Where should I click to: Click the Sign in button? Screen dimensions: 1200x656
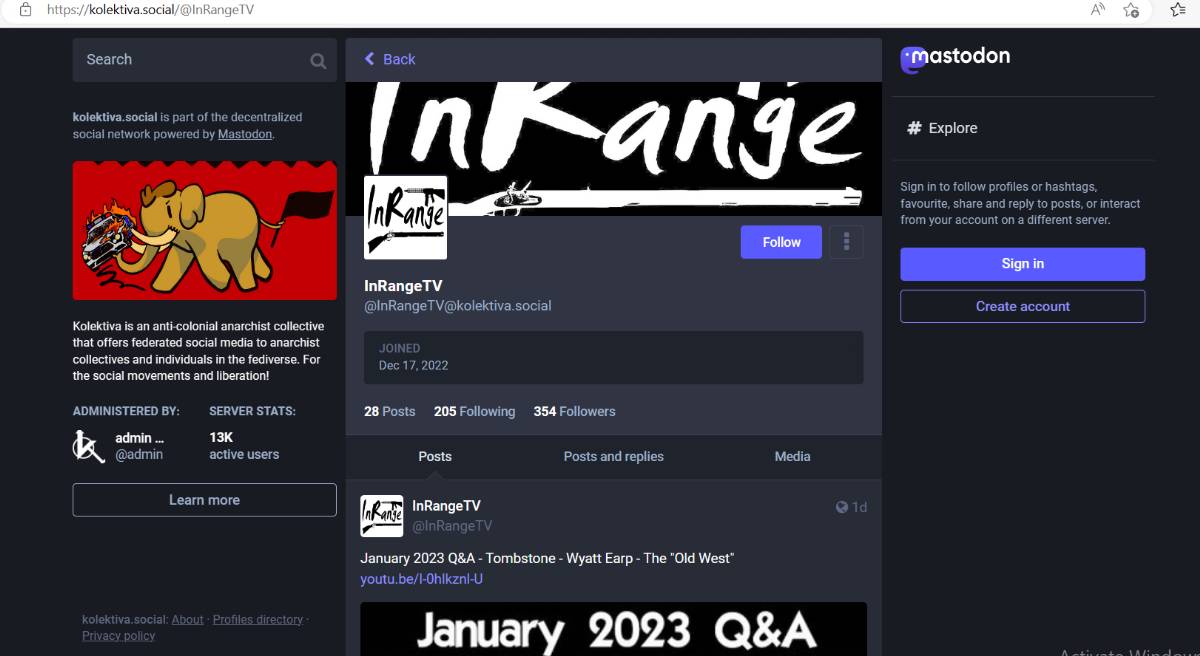[1022, 264]
